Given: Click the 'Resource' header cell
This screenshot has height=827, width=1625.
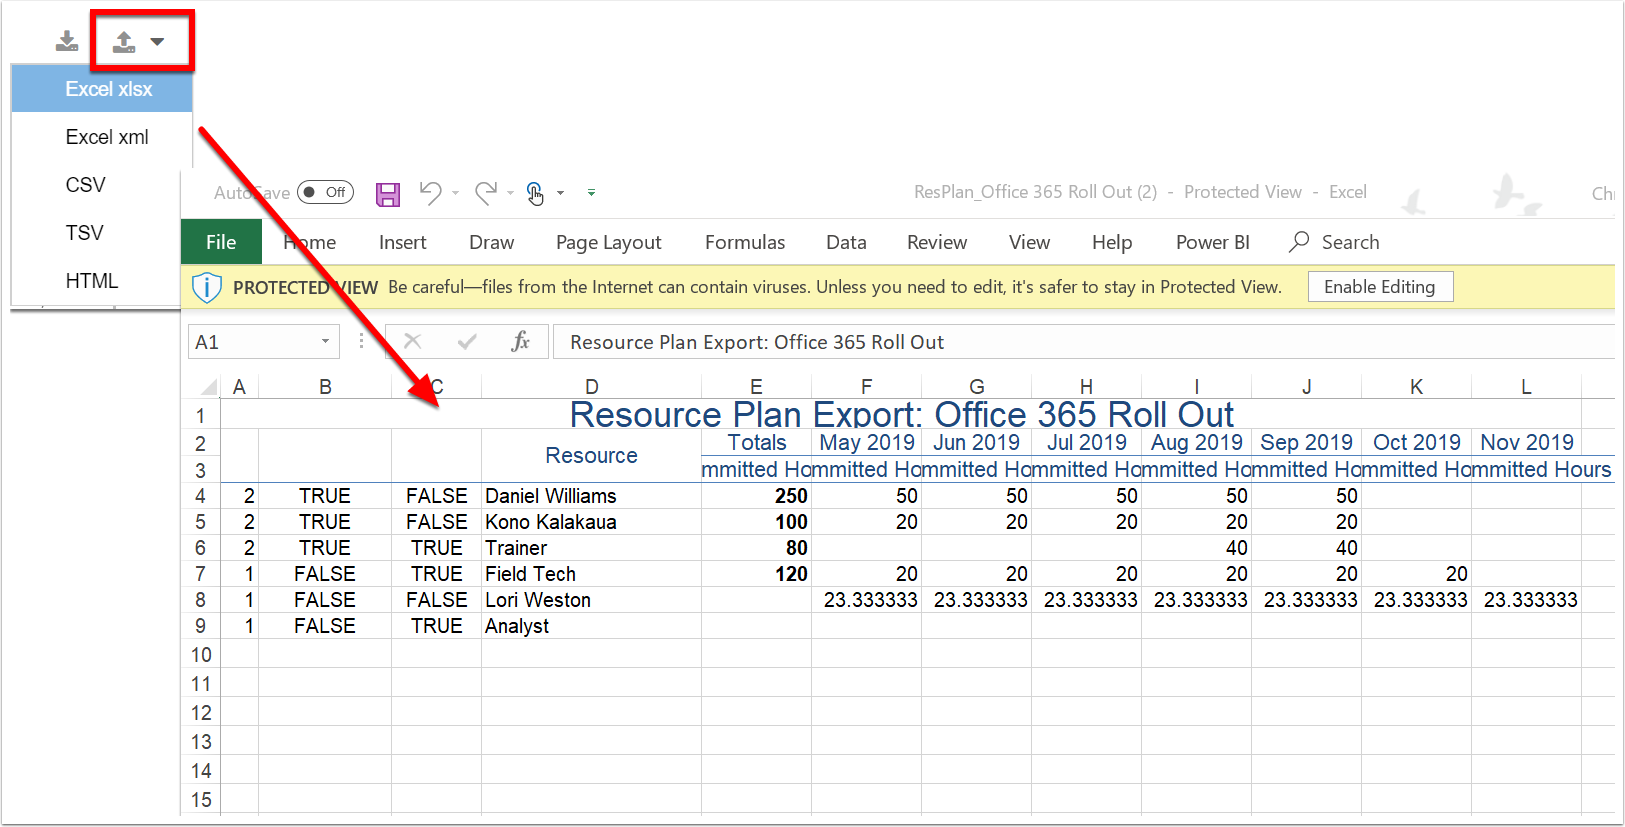Looking at the screenshot, I should pos(592,456).
